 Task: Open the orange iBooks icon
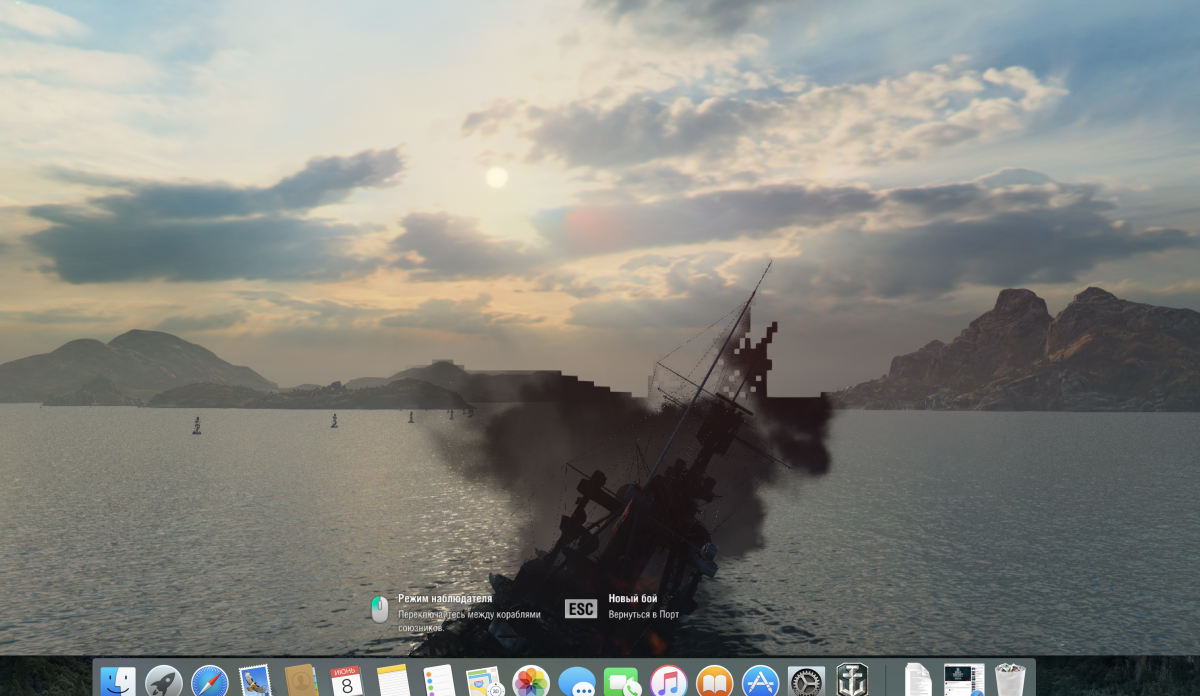pyautogui.click(x=714, y=681)
